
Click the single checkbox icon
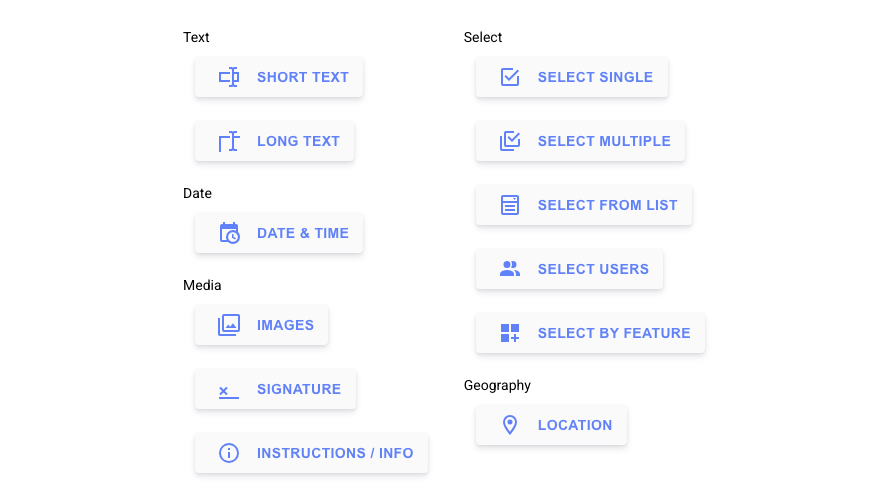click(510, 77)
